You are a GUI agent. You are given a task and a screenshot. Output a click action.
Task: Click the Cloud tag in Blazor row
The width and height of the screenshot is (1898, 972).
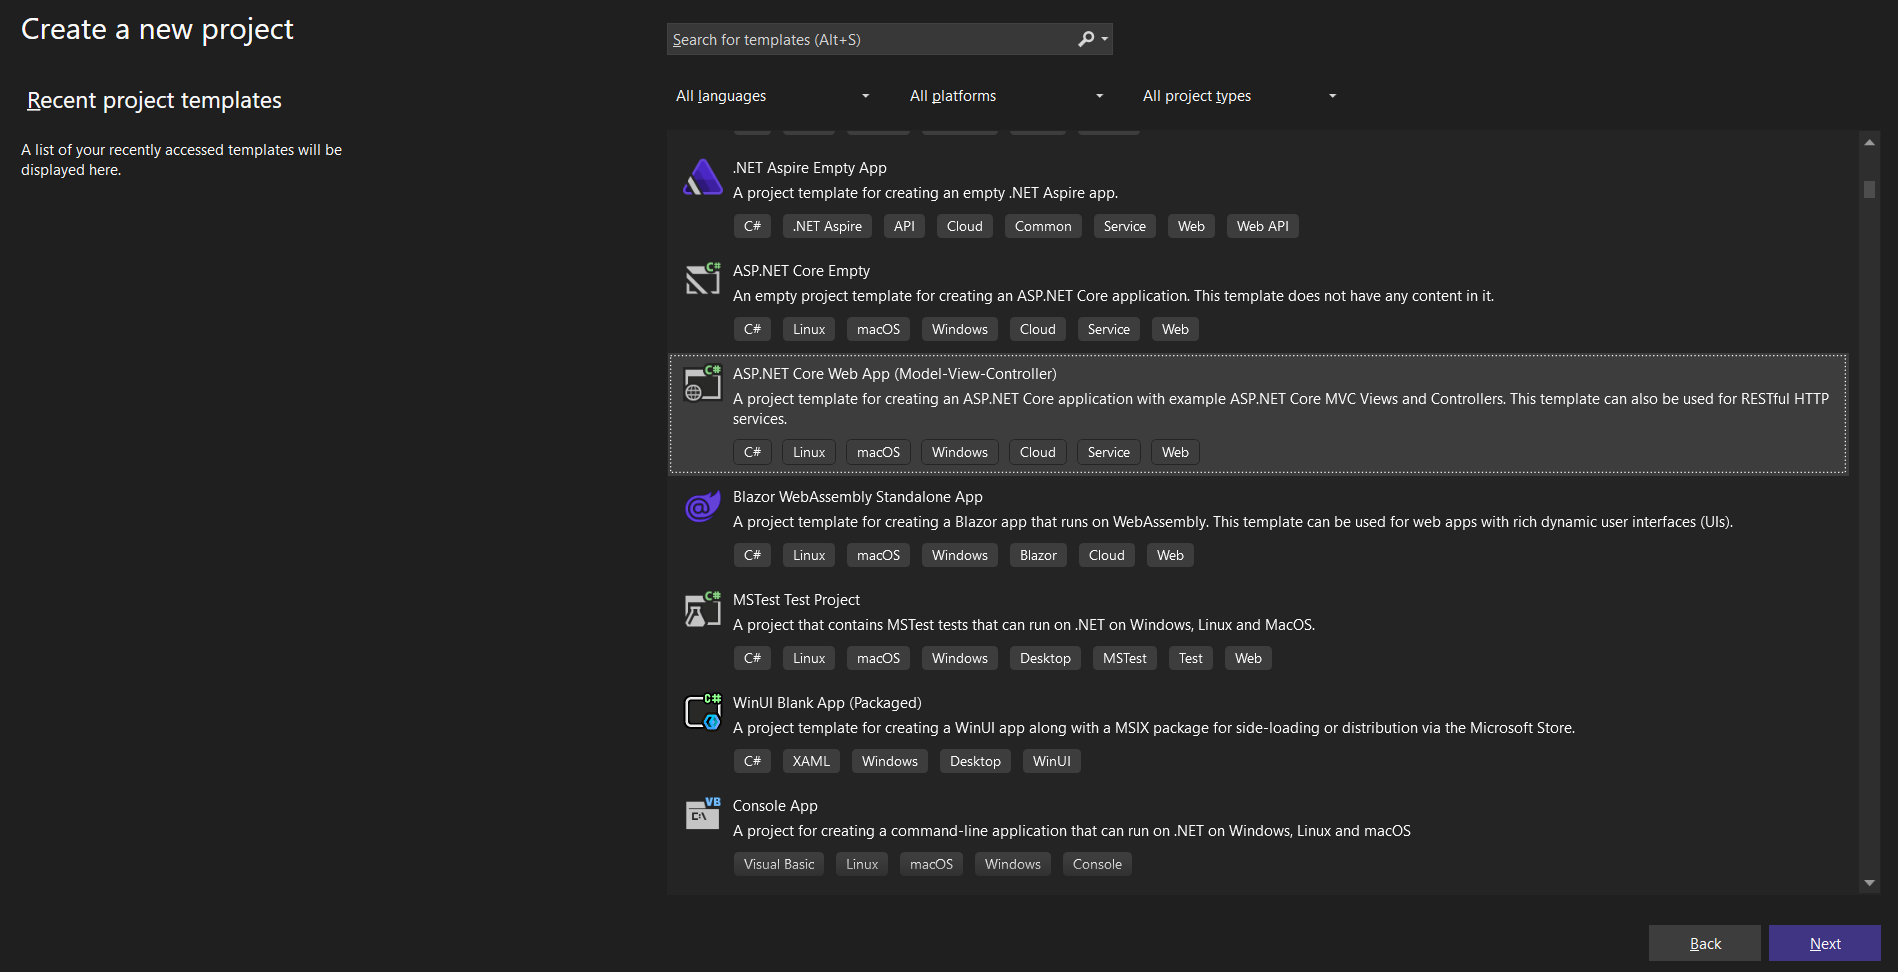[1106, 555]
